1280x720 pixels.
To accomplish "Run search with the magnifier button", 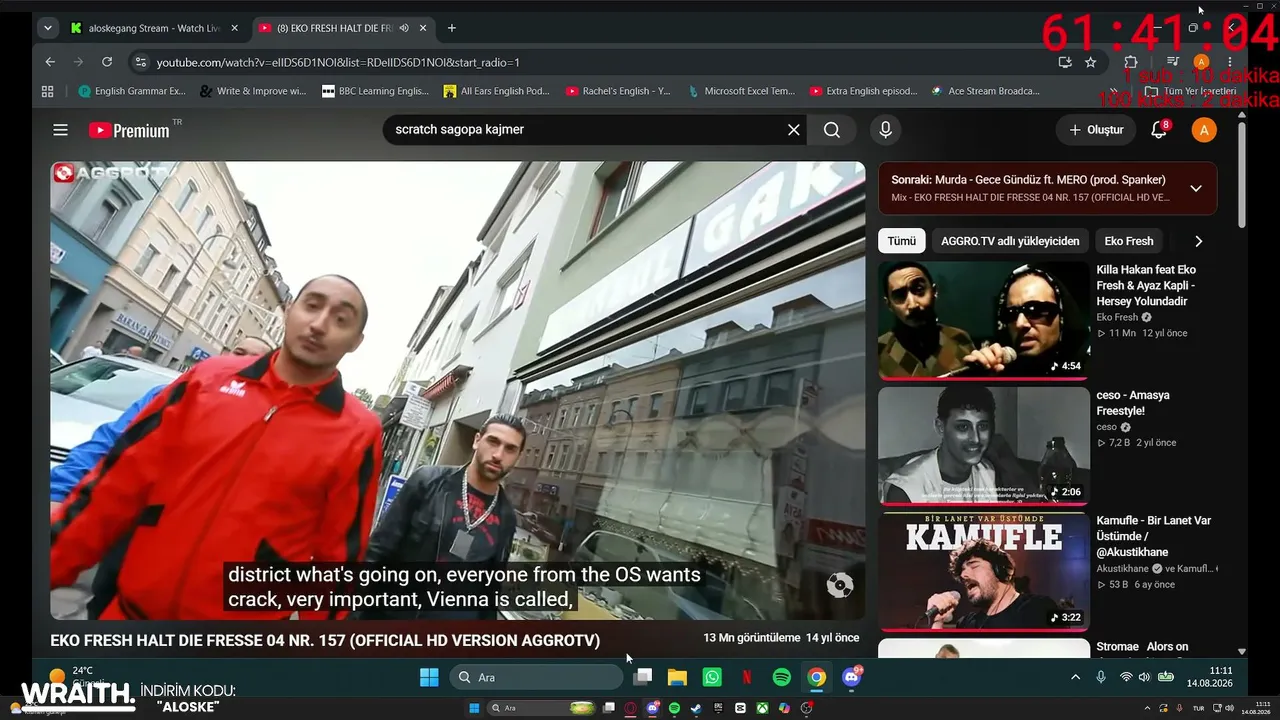I will [x=832, y=130].
